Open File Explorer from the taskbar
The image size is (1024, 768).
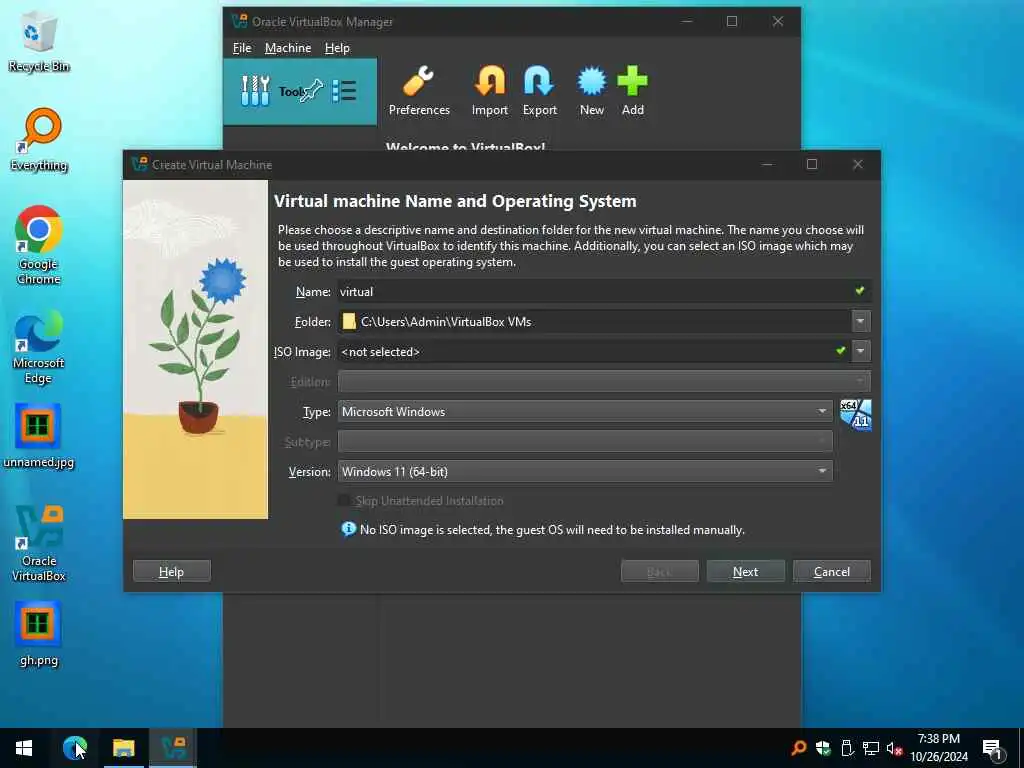123,748
